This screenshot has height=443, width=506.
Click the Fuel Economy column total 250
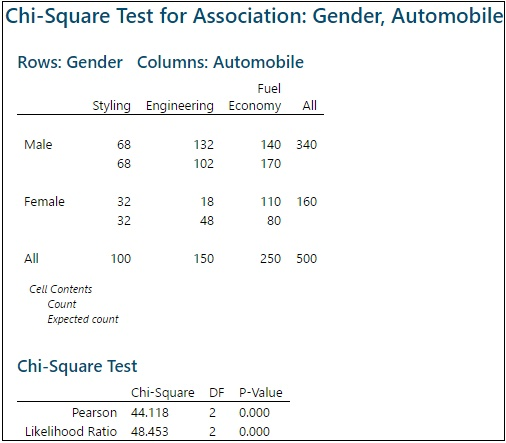[x=271, y=259]
